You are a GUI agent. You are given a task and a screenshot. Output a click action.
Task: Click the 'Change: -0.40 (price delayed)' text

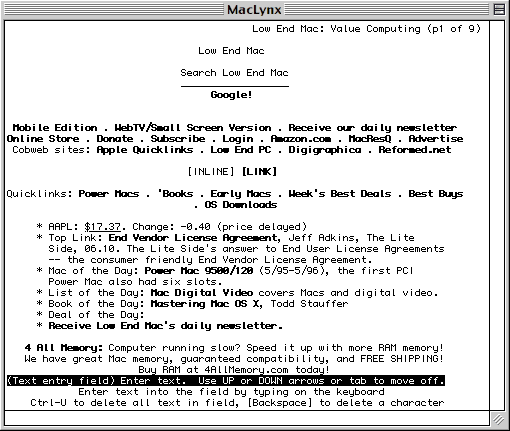coord(220,227)
